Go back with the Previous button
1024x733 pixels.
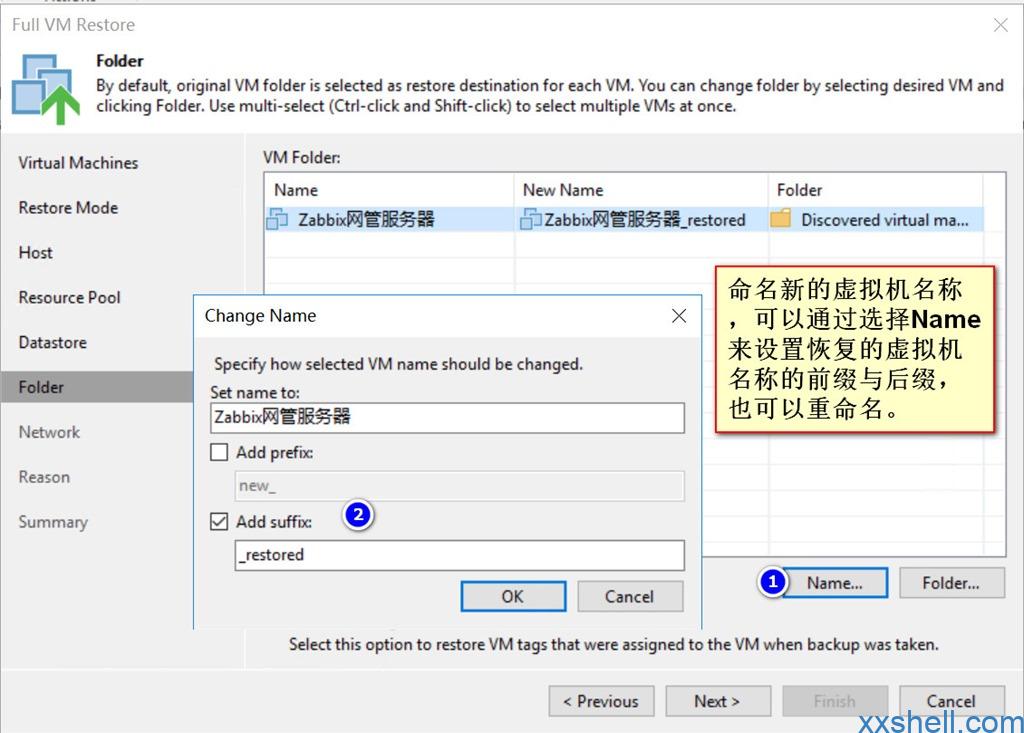pyautogui.click(x=601, y=702)
